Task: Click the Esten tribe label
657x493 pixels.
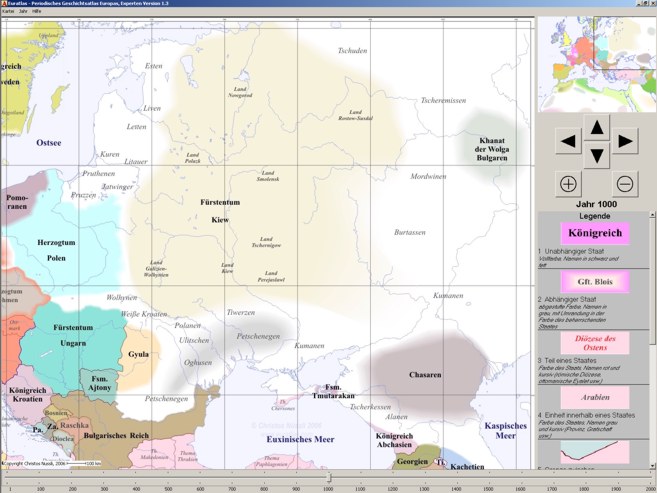Action: (x=153, y=66)
